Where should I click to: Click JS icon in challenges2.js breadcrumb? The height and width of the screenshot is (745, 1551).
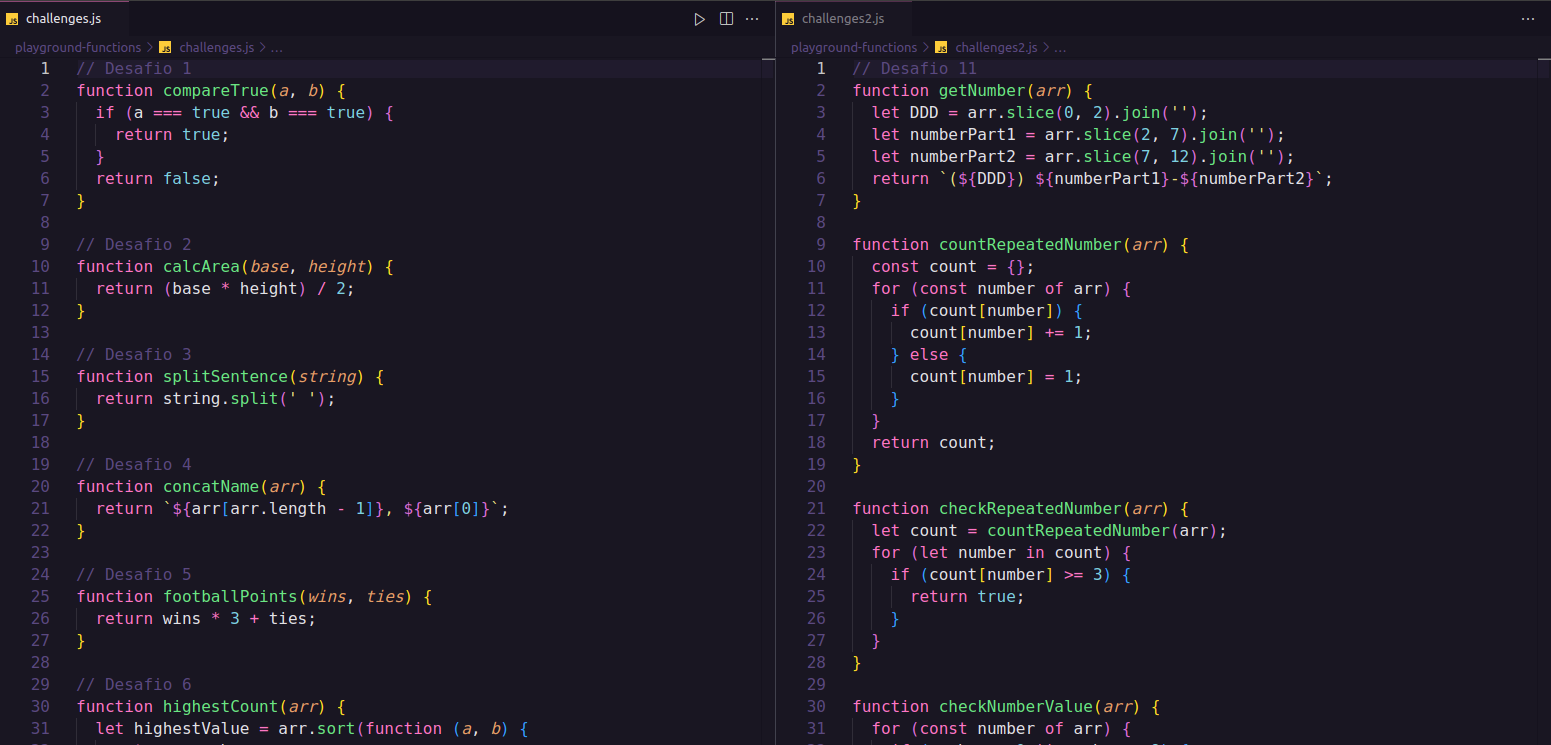point(941,47)
